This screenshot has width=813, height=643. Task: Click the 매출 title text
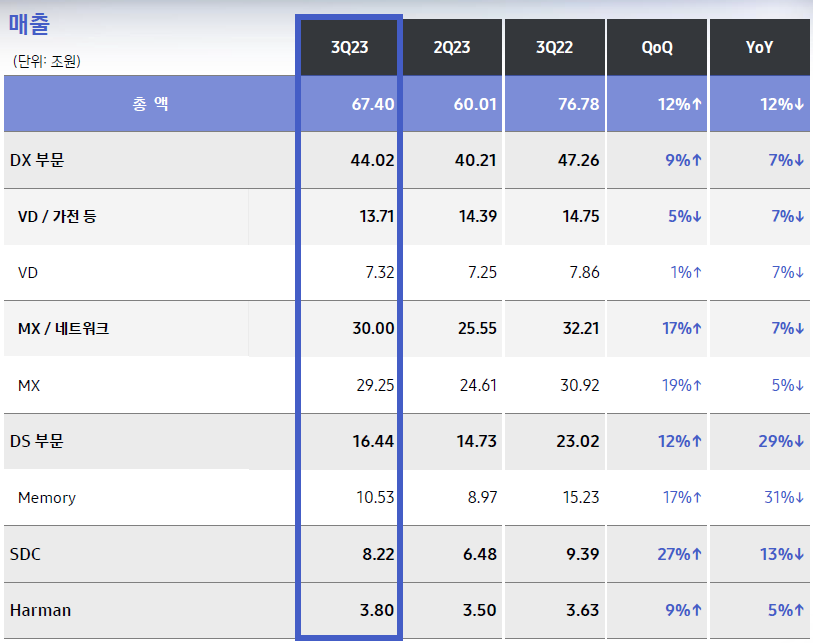point(29,24)
